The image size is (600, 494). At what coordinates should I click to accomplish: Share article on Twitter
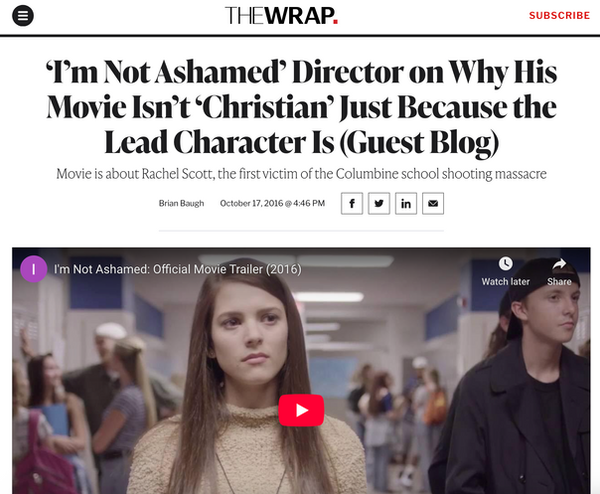point(379,203)
